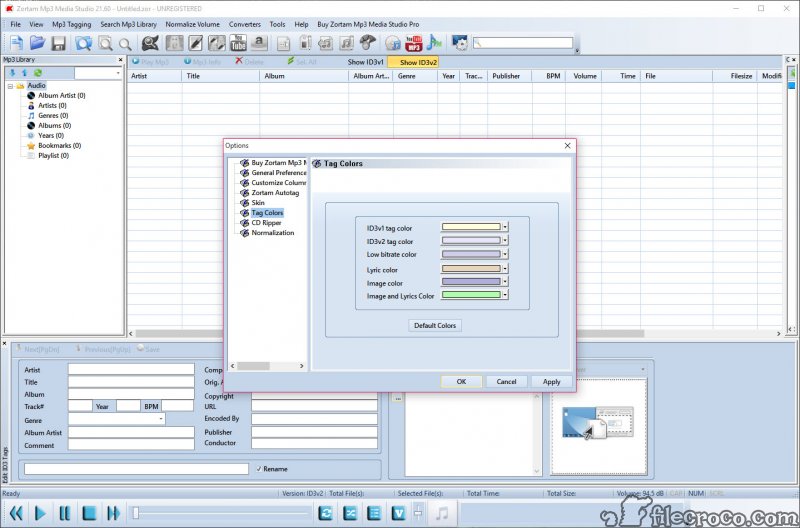800x528 pixels.
Task: Open the Low bitrate color dropdown arrow
Action: click(x=505, y=254)
